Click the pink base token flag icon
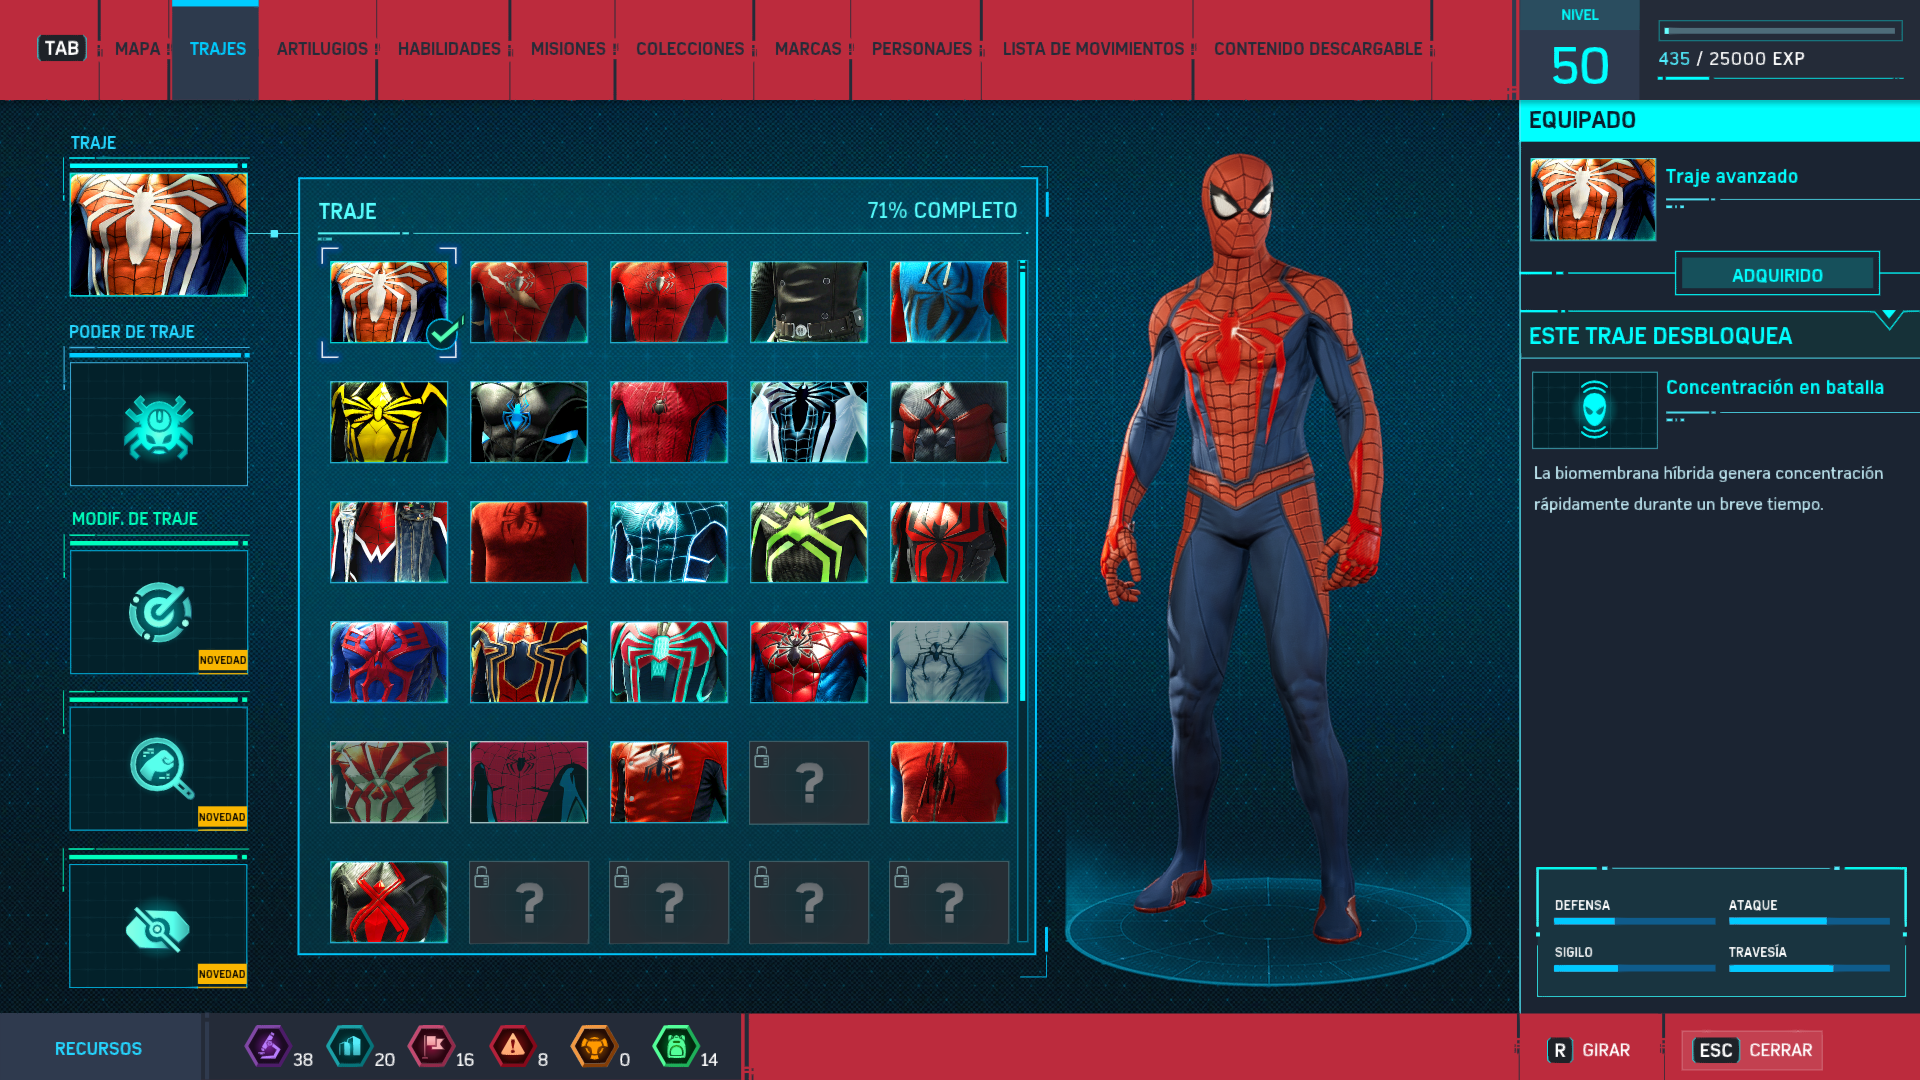The width and height of the screenshot is (1920, 1080). click(432, 1047)
